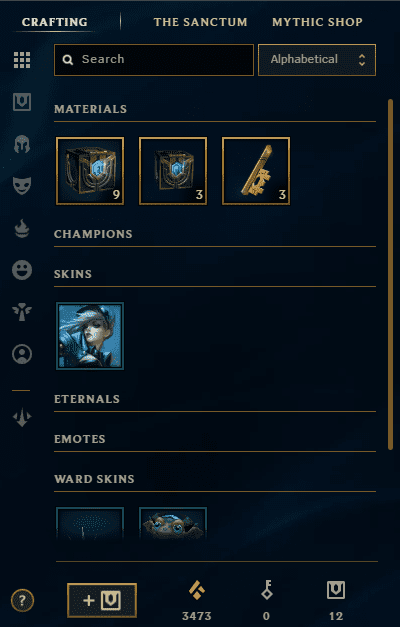Select the chest stack with 3 items
This screenshot has height=627, width=400.
pyautogui.click(x=173, y=171)
